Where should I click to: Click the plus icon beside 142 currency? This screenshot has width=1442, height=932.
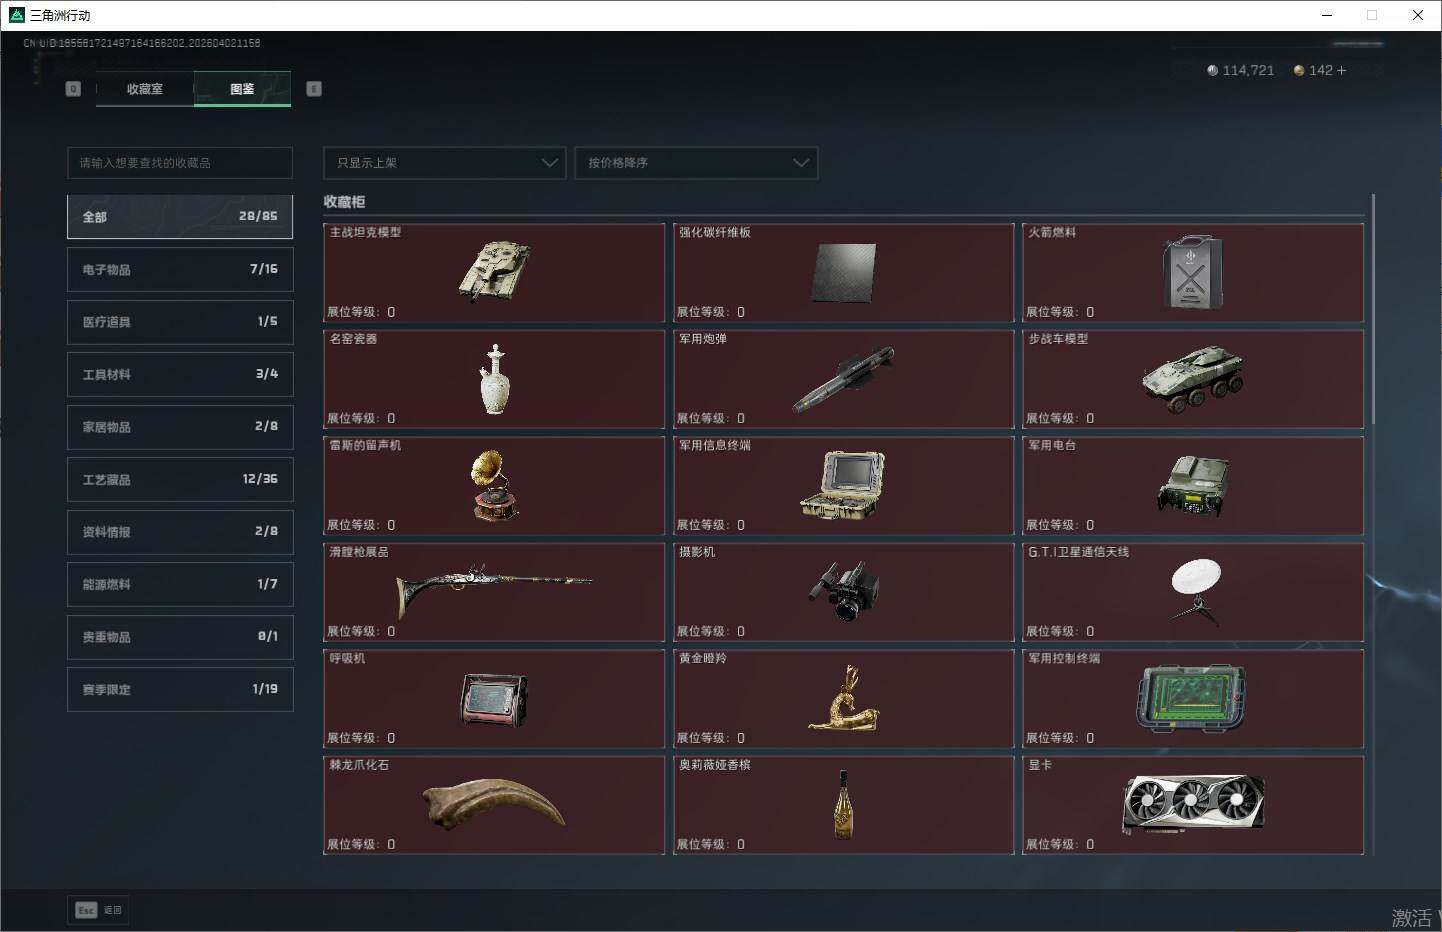(1341, 70)
